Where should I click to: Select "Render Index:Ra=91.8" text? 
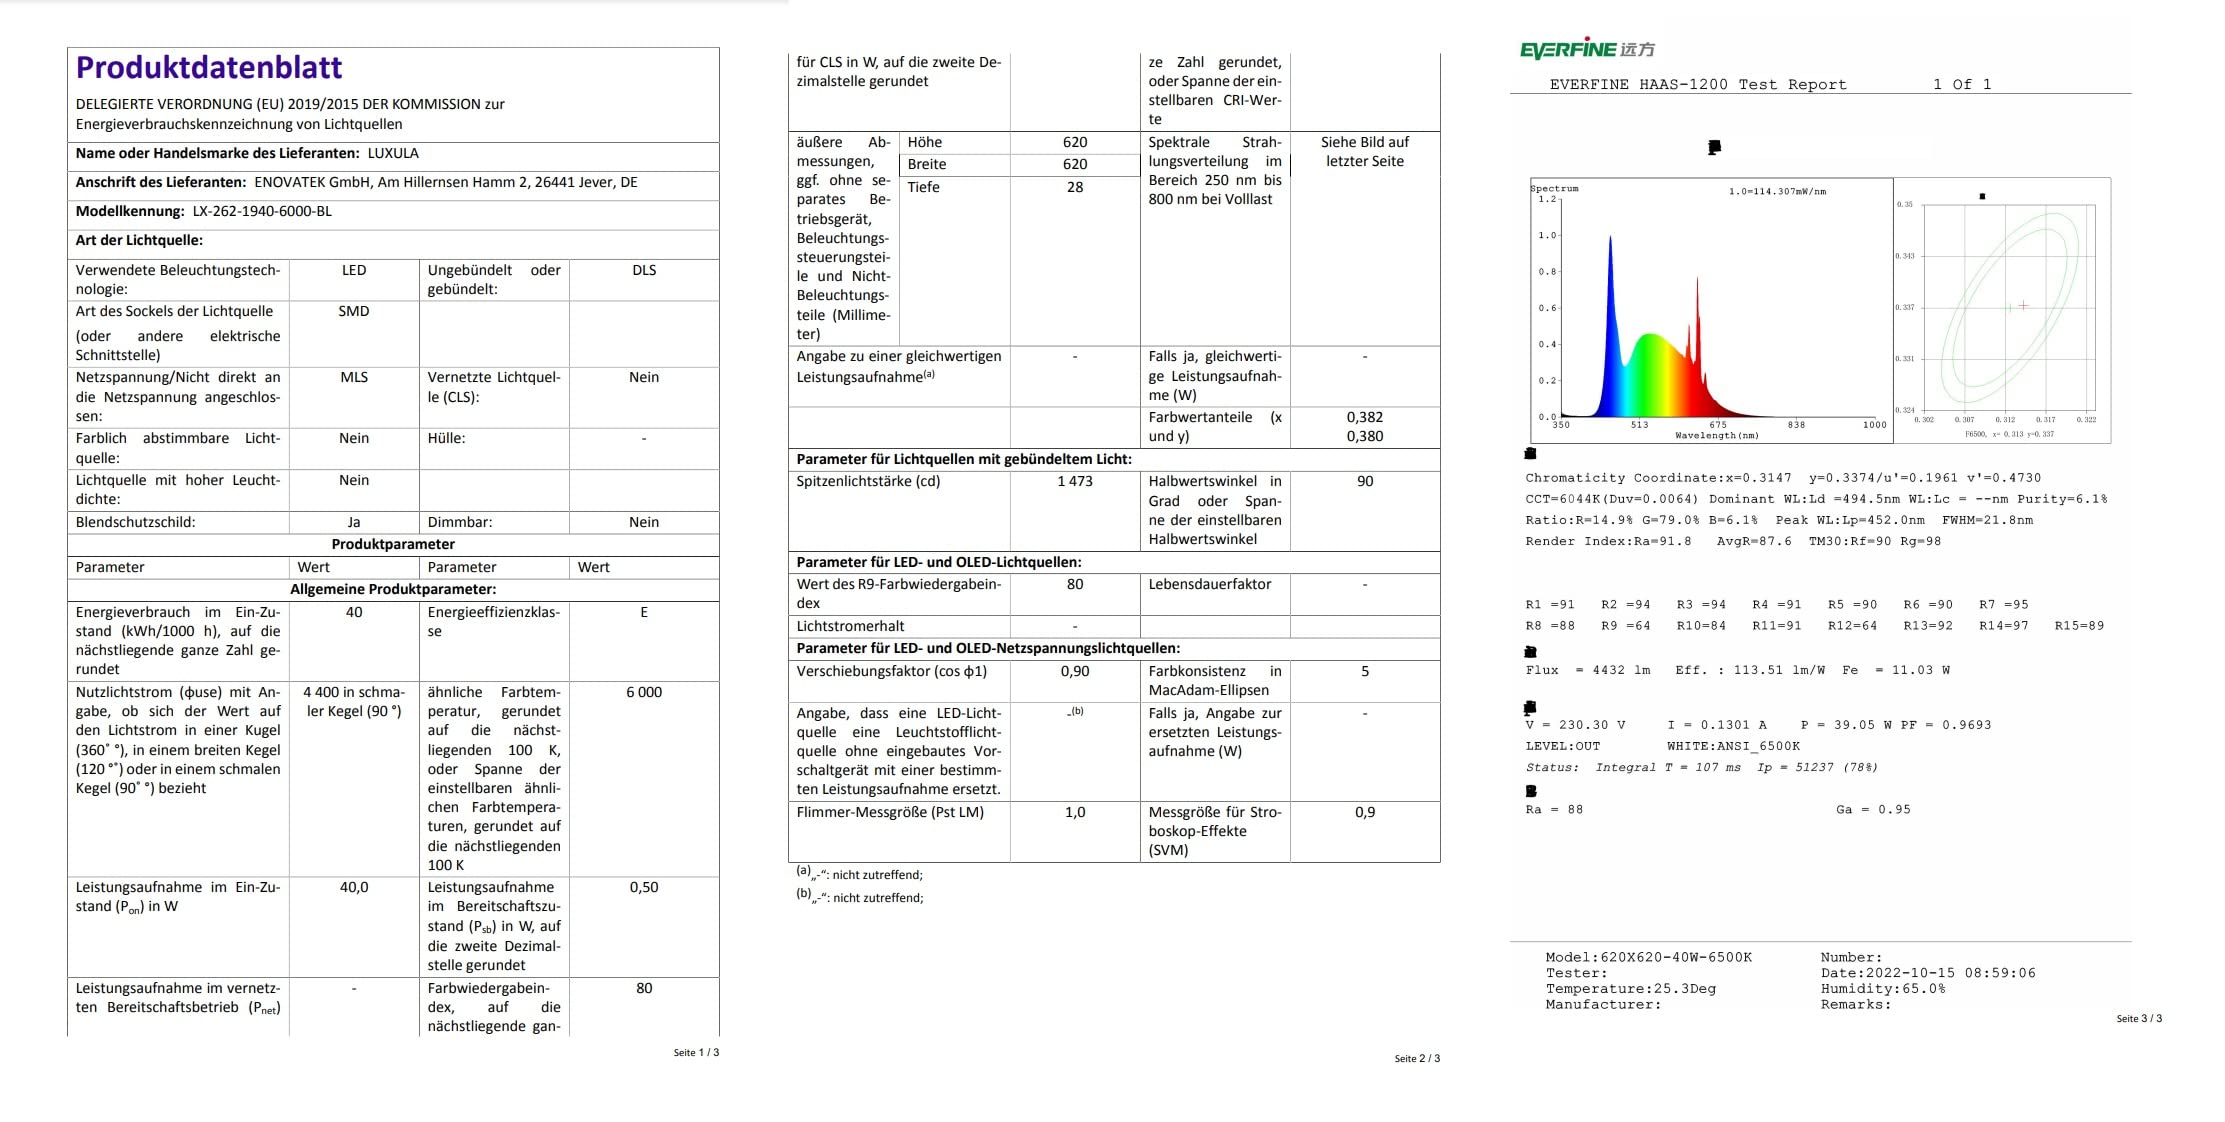(x=1609, y=542)
